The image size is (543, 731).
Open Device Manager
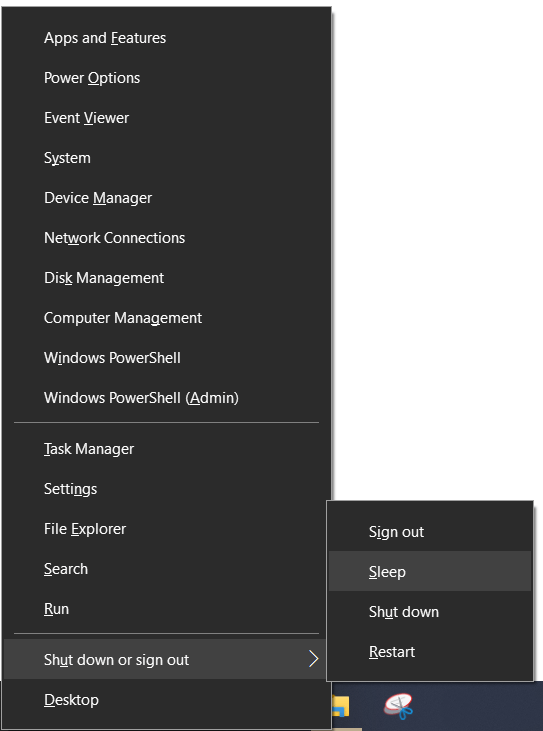tap(166, 198)
